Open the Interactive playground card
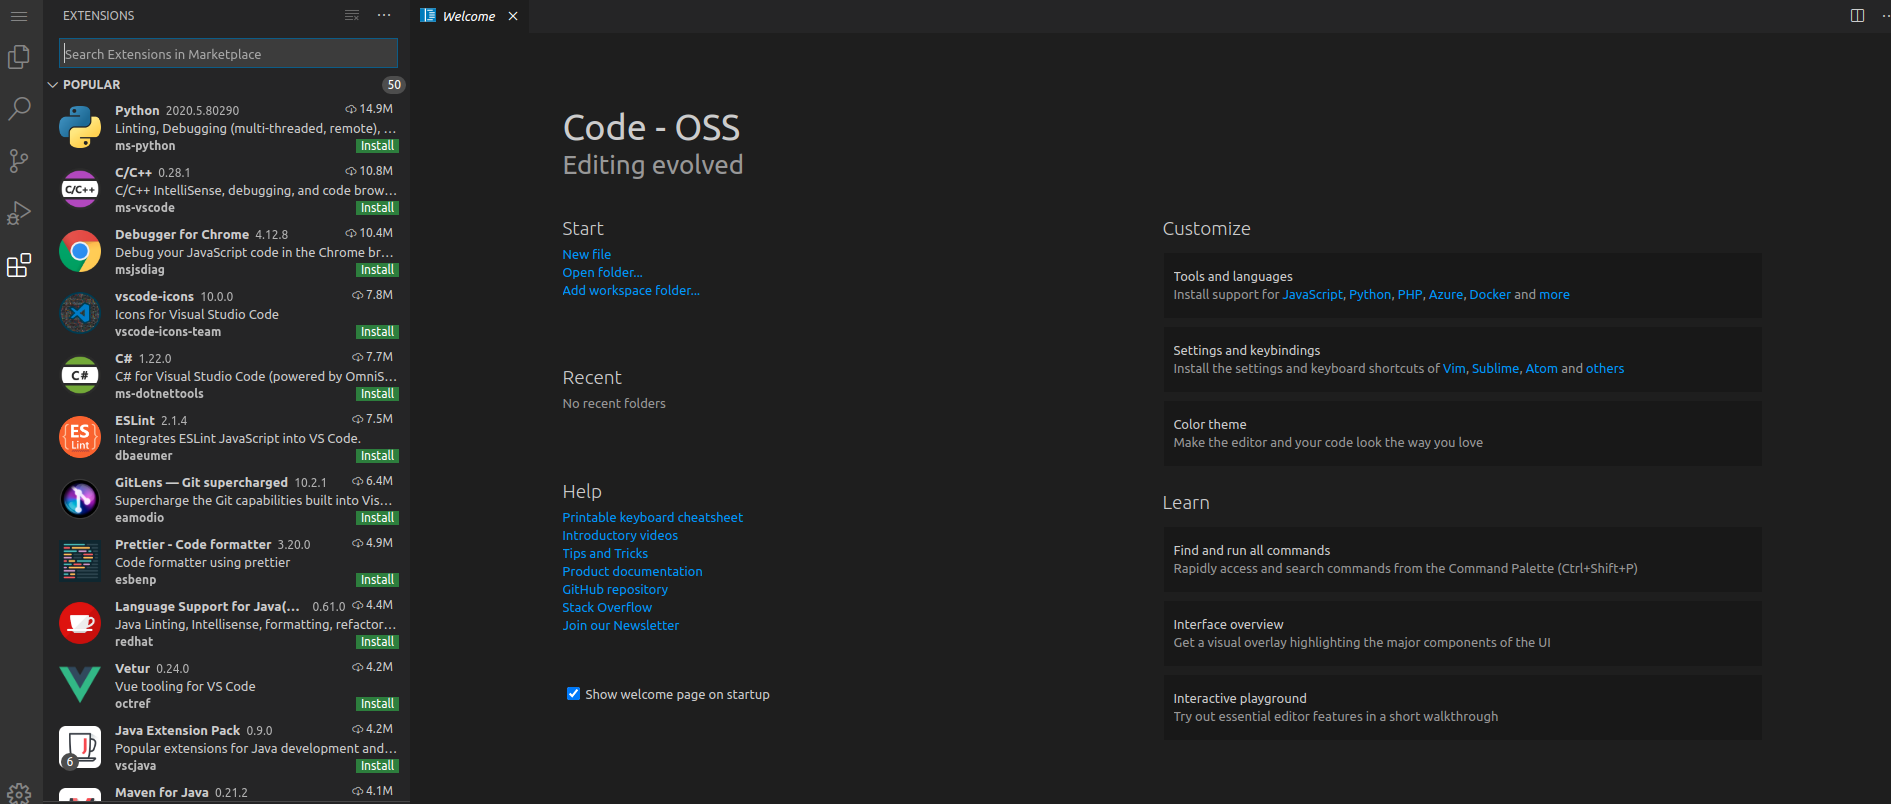The width and height of the screenshot is (1891, 804). point(1462,707)
